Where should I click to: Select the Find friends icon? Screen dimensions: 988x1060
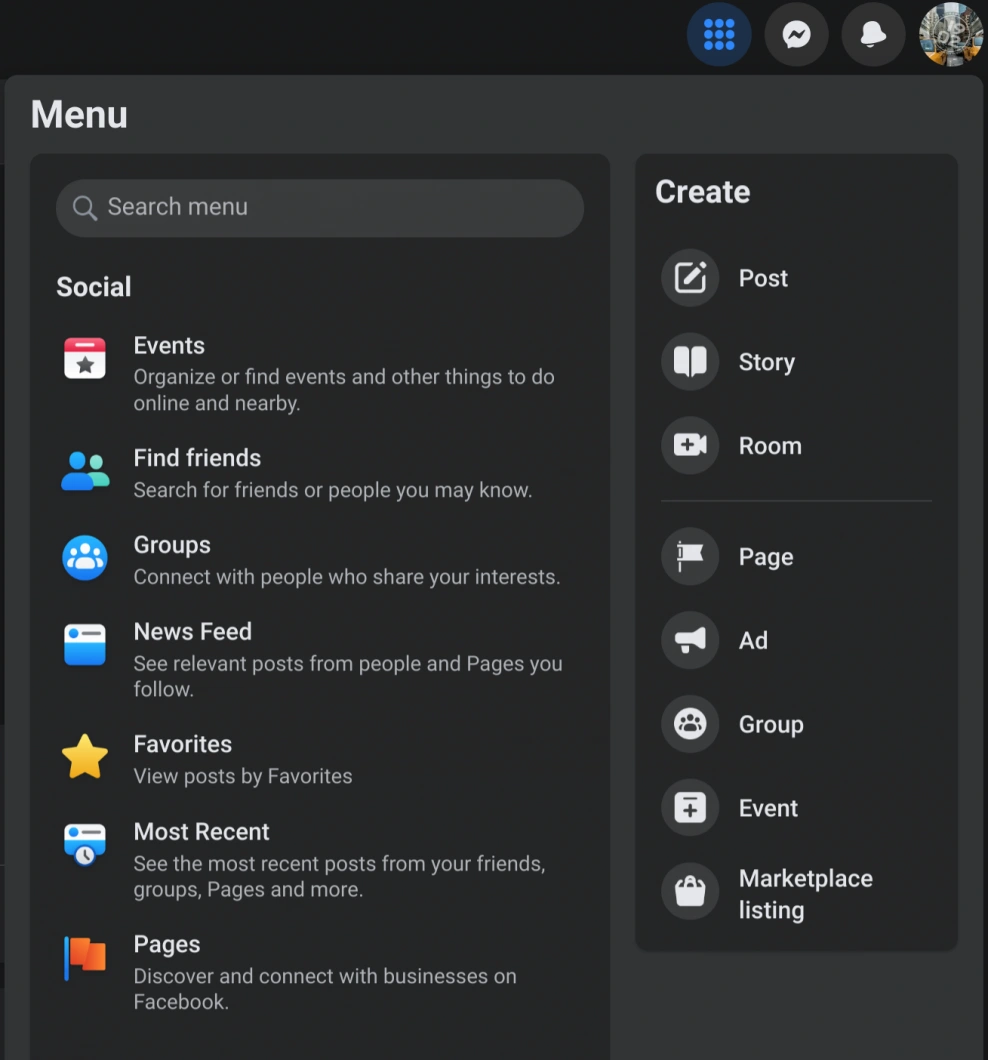[x=85, y=471]
